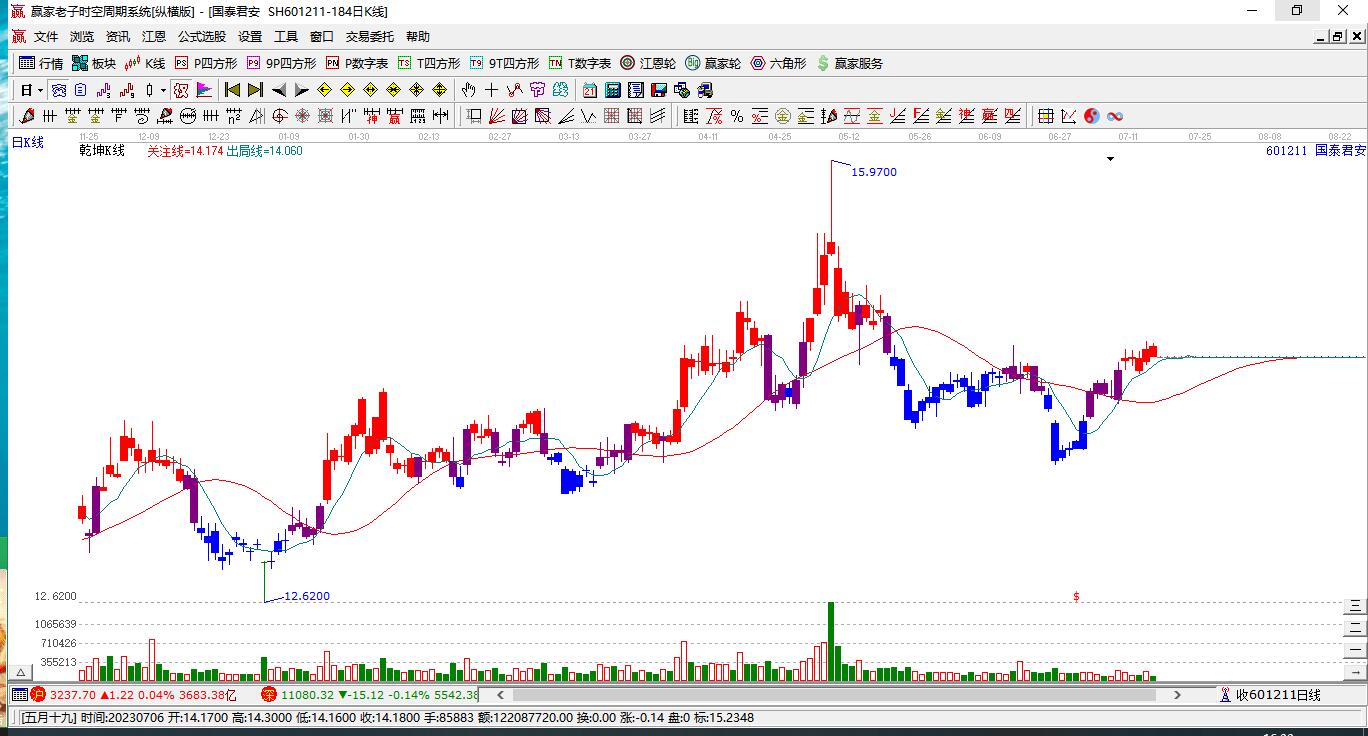Click the top button at volume panel right edge
This screenshot has height=736, width=1368.
pos(1355,605)
